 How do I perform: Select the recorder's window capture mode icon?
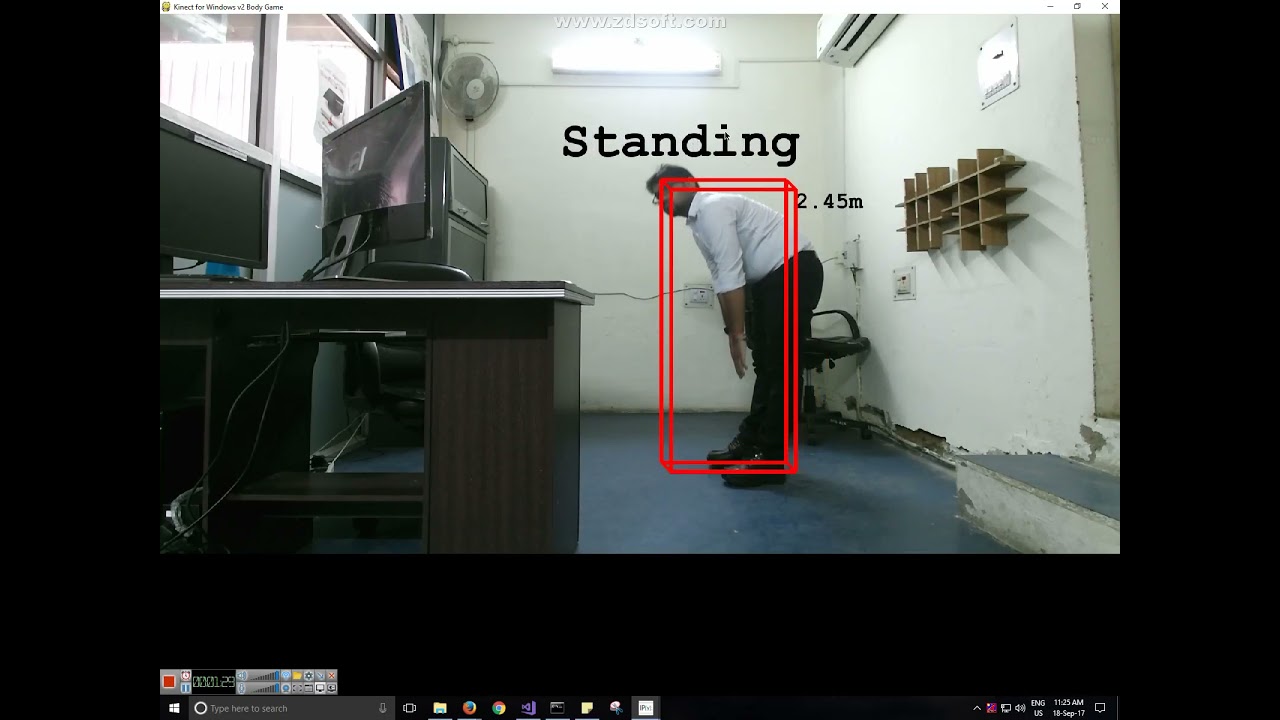pos(309,688)
